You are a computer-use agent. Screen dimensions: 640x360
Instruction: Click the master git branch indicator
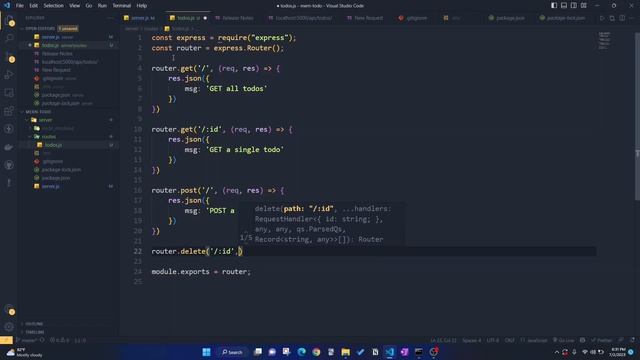27,340
